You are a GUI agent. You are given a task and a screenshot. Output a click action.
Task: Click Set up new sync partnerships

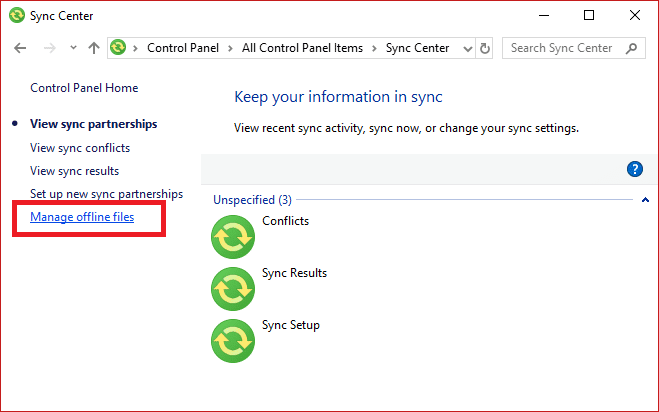coord(106,194)
